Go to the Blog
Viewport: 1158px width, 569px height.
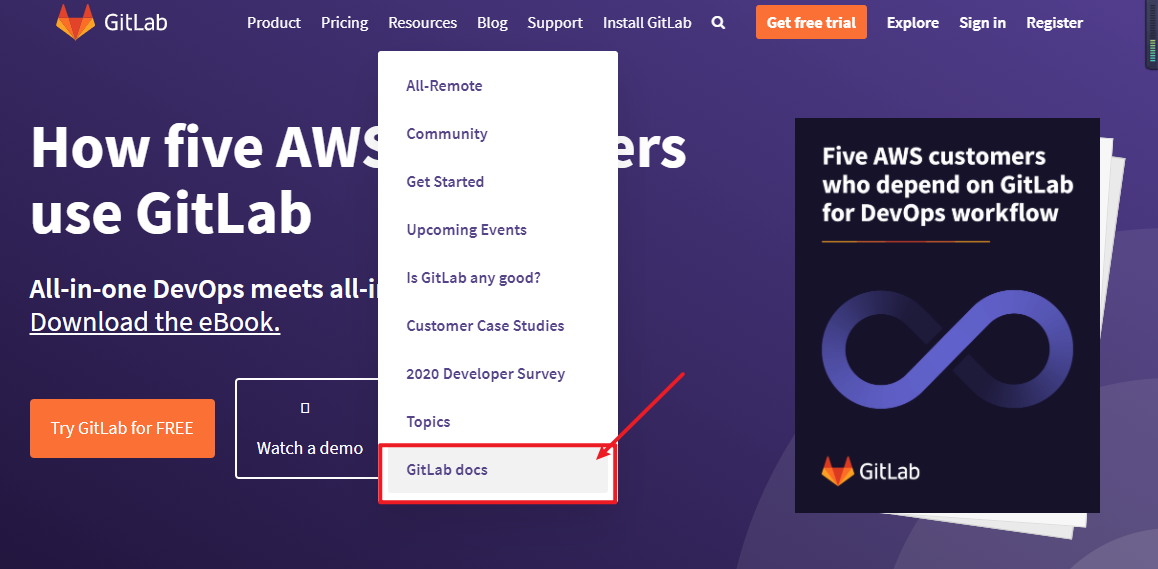click(492, 23)
